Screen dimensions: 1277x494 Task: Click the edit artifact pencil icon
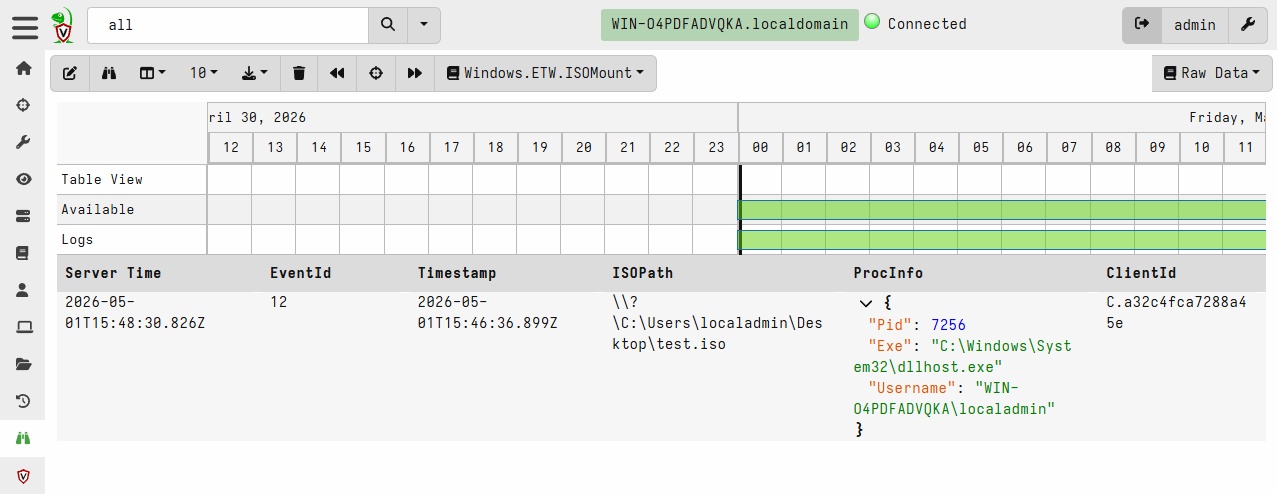click(70, 73)
